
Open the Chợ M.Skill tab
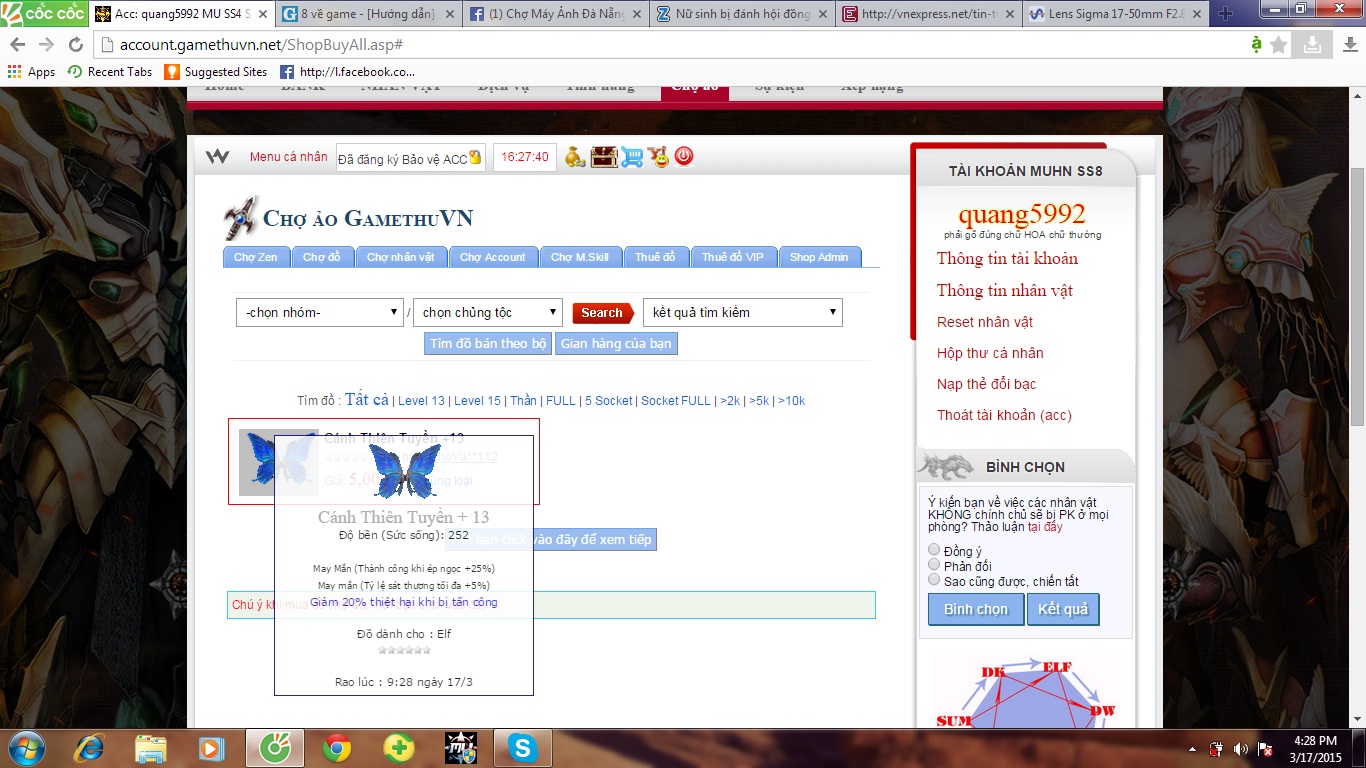[580, 257]
